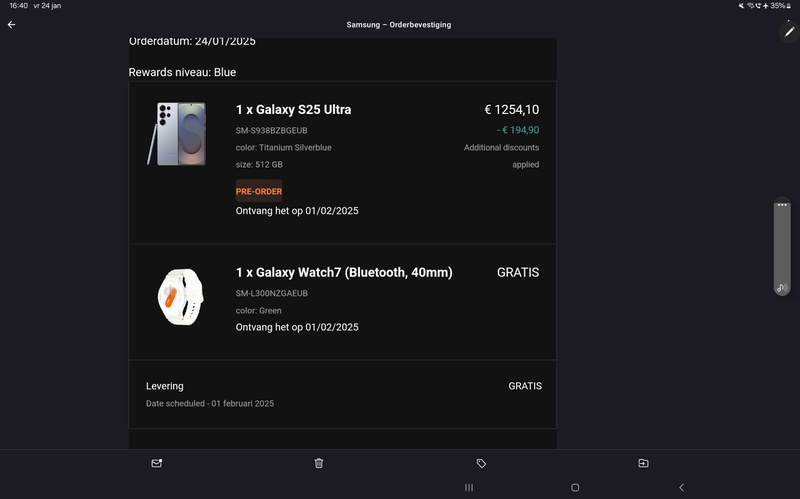Screen dimensions: 800x499
Task: Select 'color: Titanium Silverblue' text
Action: (283, 147)
